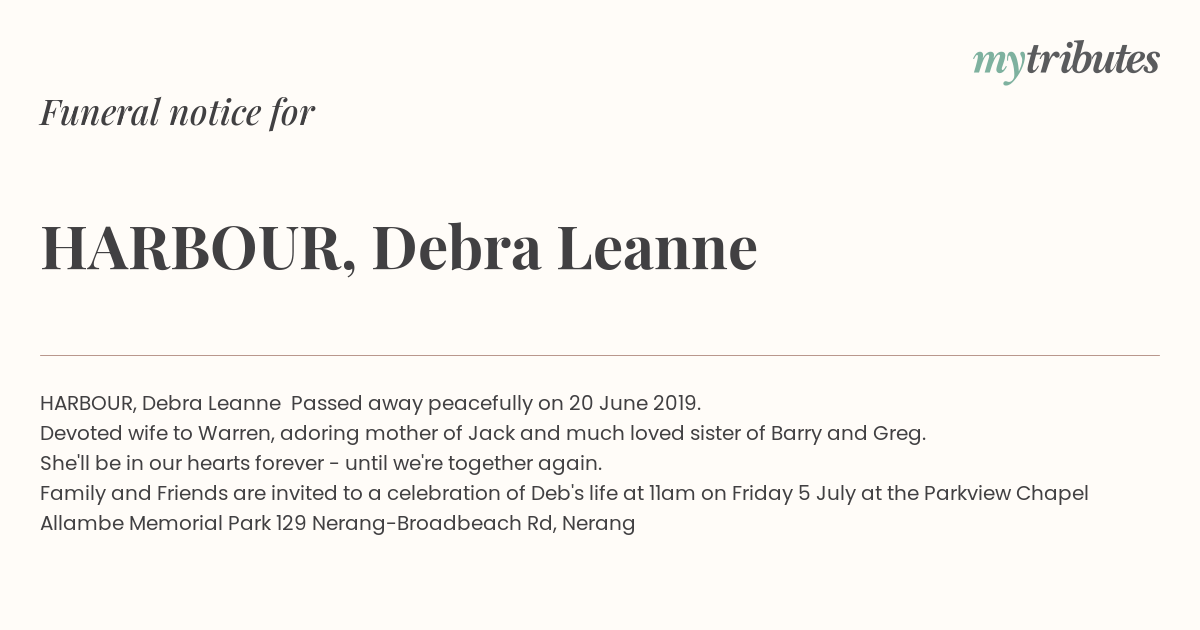This screenshot has width=1200, height=630.
Task: Click the name "Warren" in notice text
Action: [236, 433]
